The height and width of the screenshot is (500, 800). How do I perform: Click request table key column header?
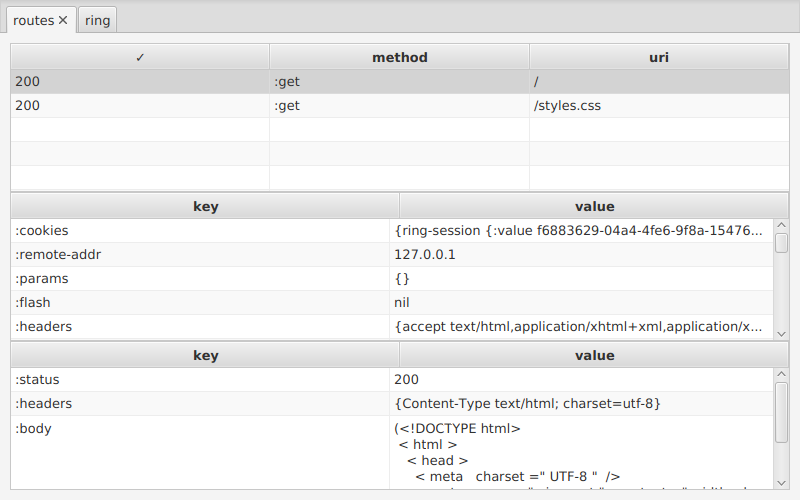[x=205, y=206]
